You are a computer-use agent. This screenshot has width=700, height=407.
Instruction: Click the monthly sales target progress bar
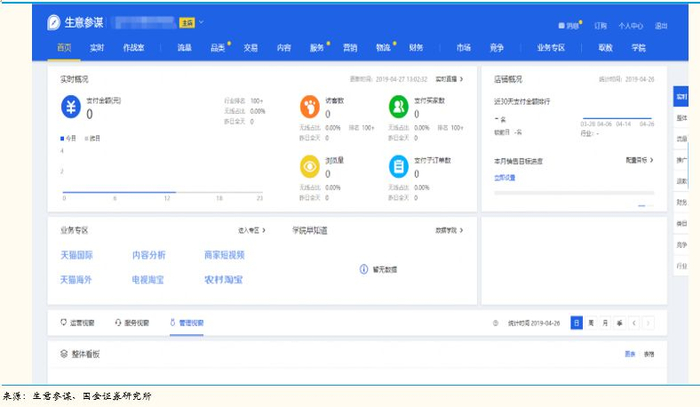(574, 193)
